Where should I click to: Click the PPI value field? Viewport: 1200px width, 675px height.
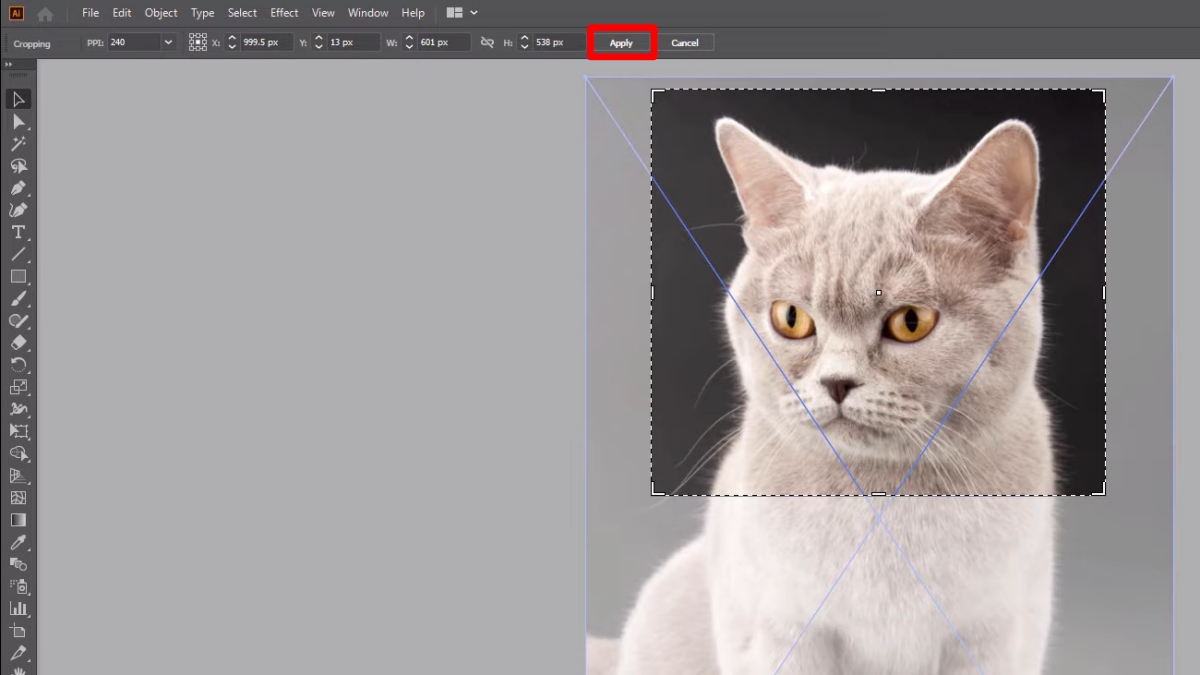pos(133,42)
